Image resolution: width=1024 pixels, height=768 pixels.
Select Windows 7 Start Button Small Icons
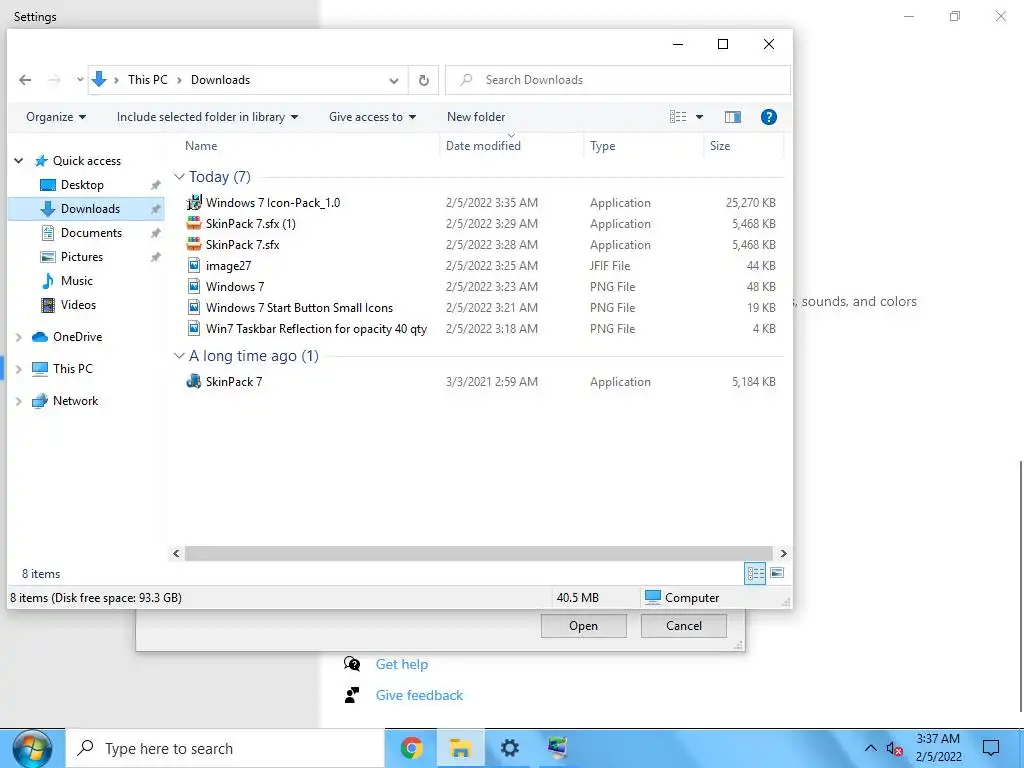[299, 308]
